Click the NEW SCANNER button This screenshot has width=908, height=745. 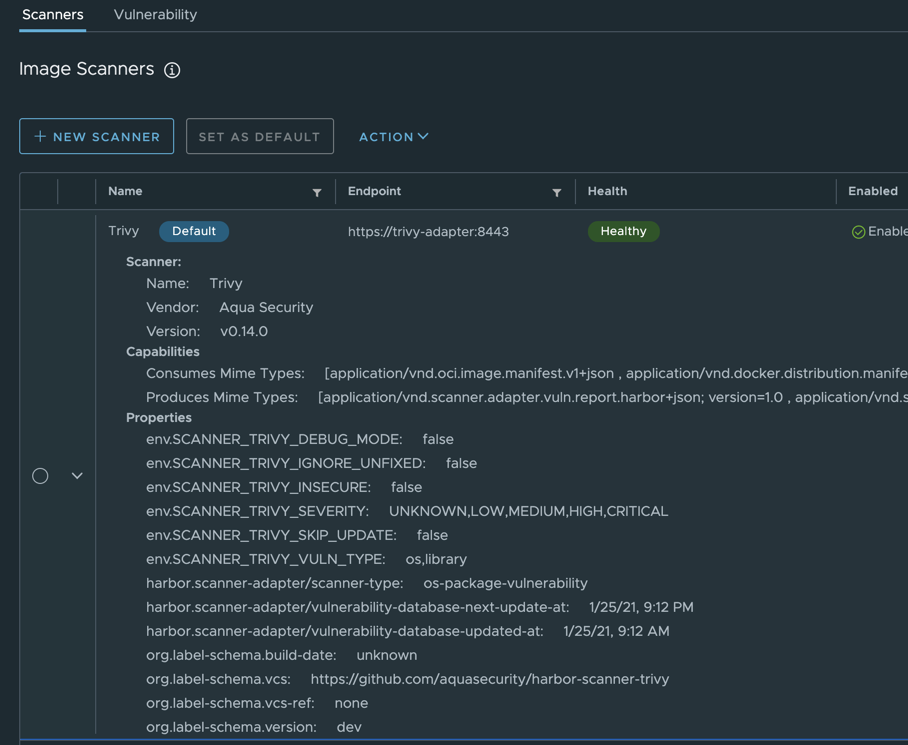pos(96,136)
